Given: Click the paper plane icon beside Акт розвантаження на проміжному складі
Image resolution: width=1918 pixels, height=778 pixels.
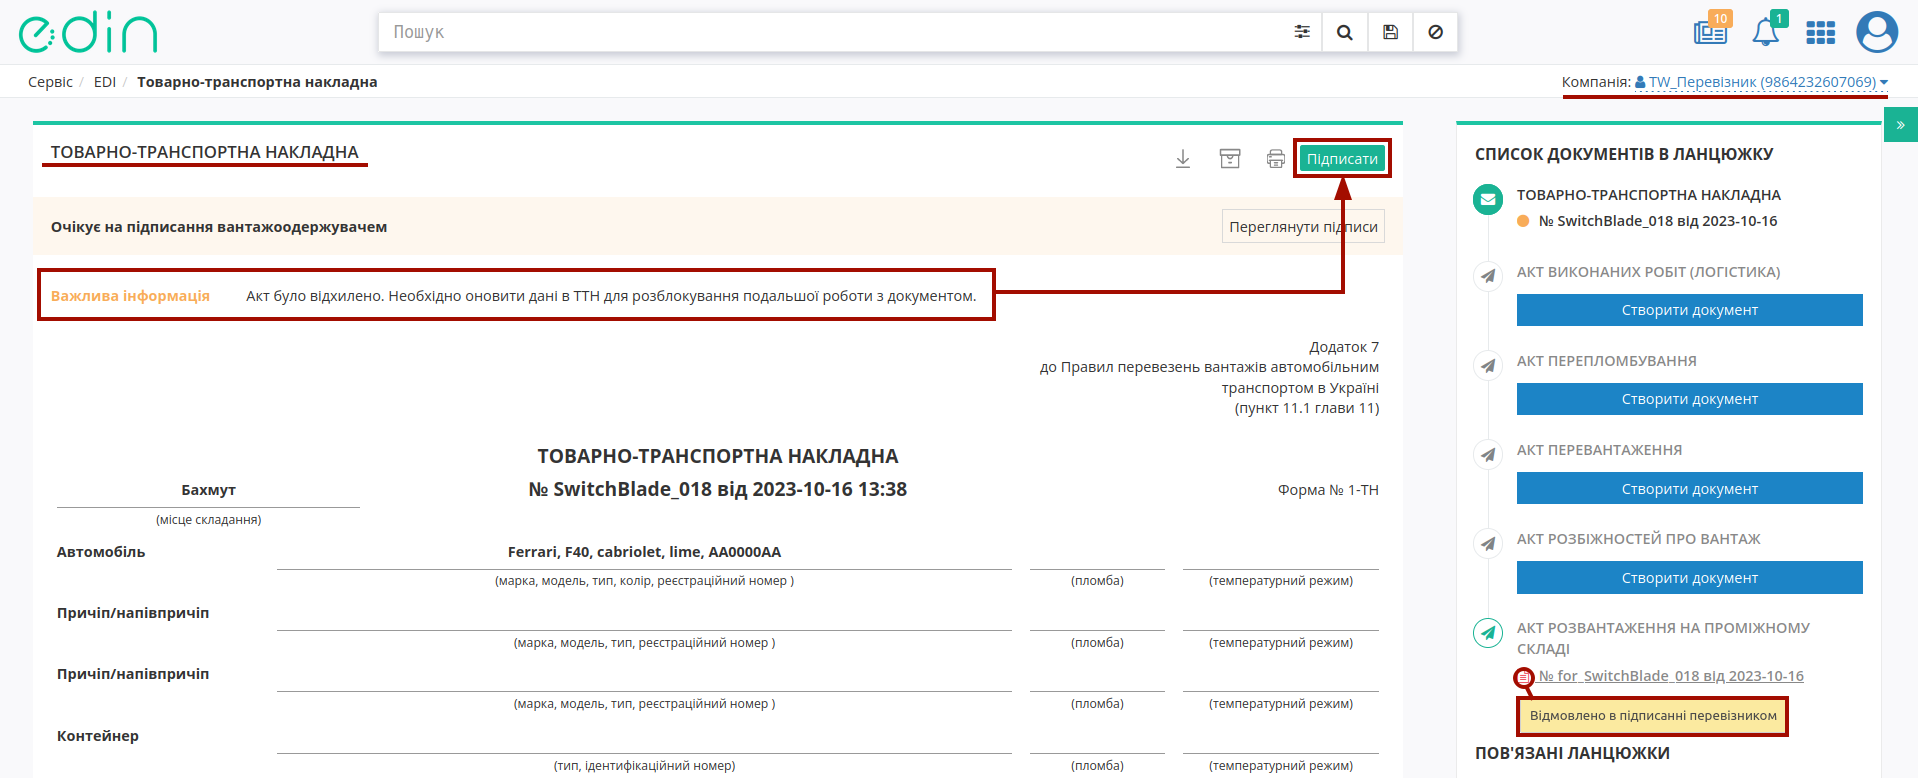Looking at the screenshot, I should pos(1488,632).
